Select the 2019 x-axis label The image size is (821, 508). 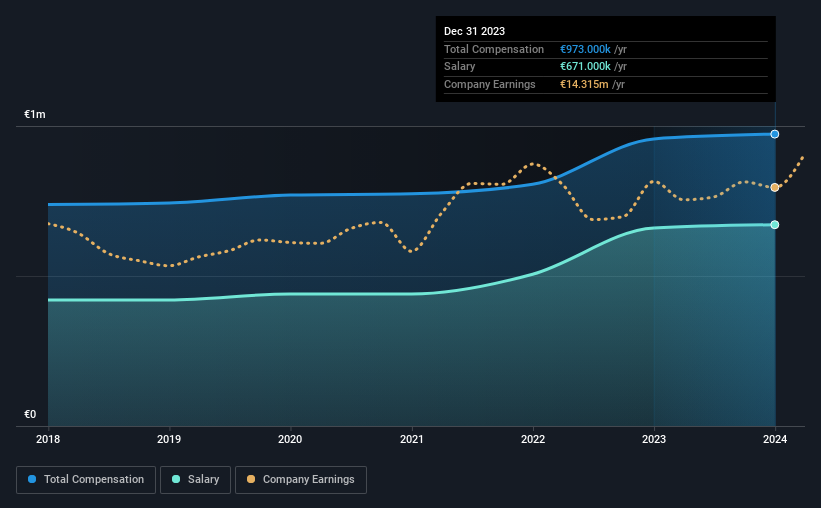coord(169,439)
